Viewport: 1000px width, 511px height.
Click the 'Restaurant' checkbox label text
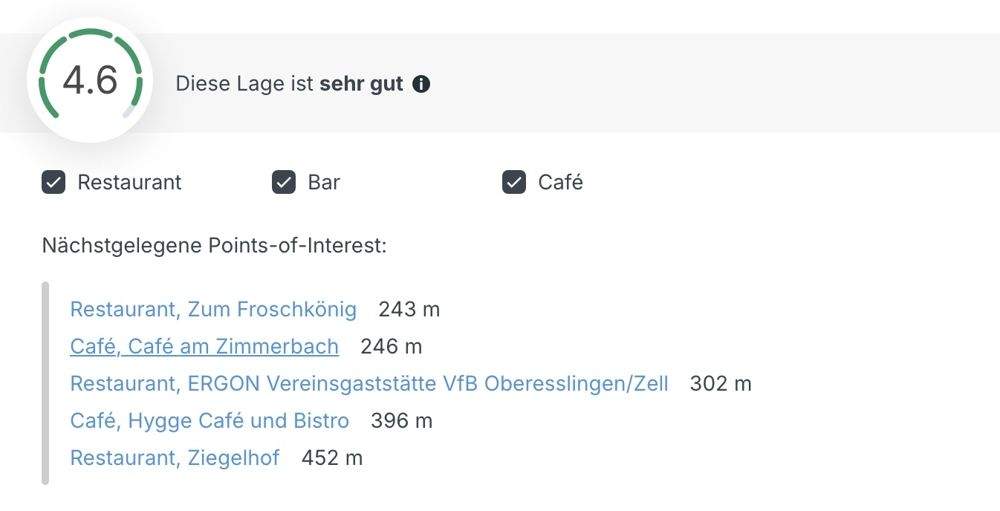pos(129,182)
